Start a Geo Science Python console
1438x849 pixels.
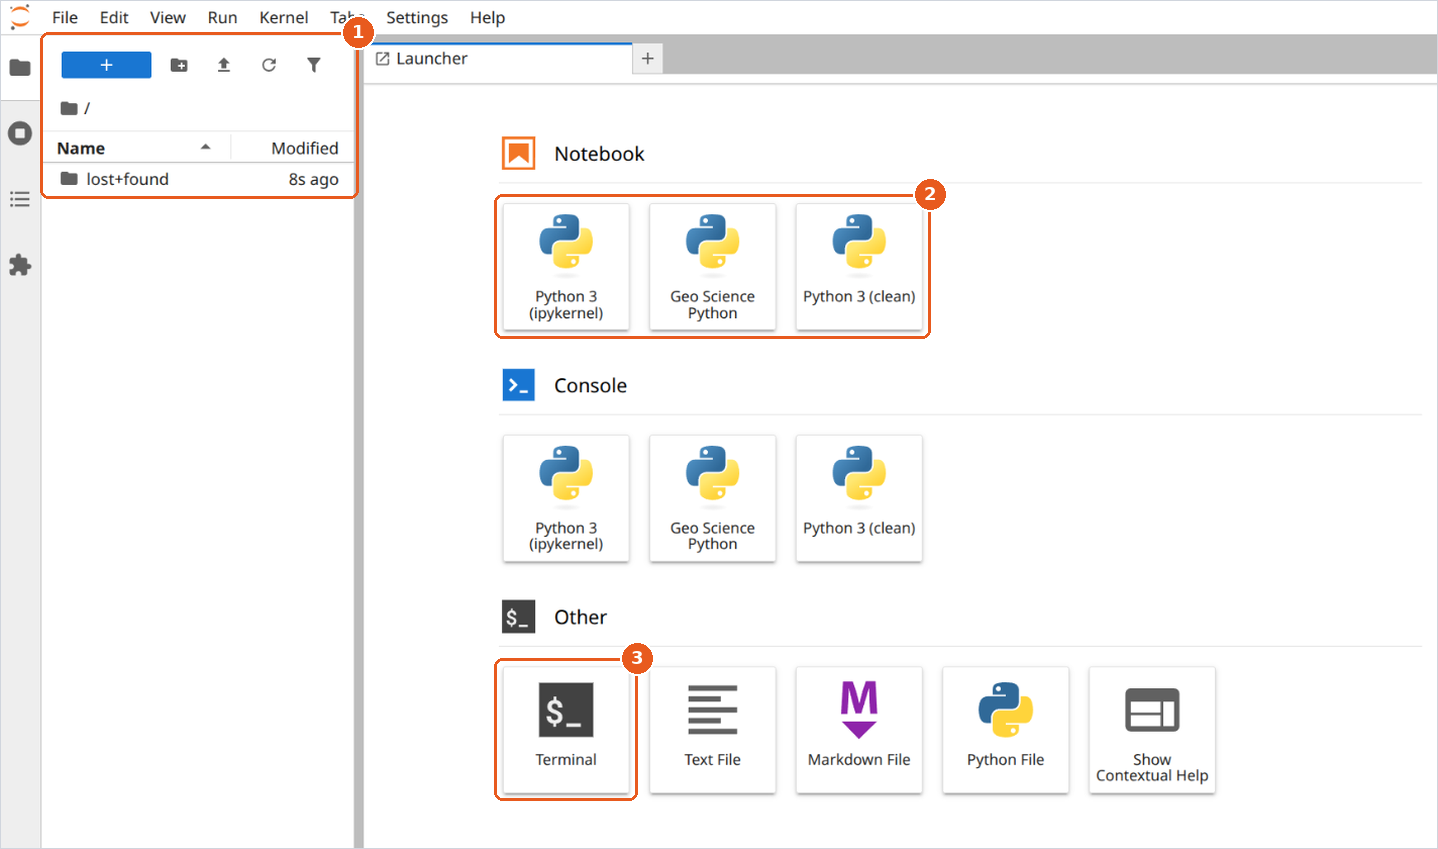coord(713,498)
